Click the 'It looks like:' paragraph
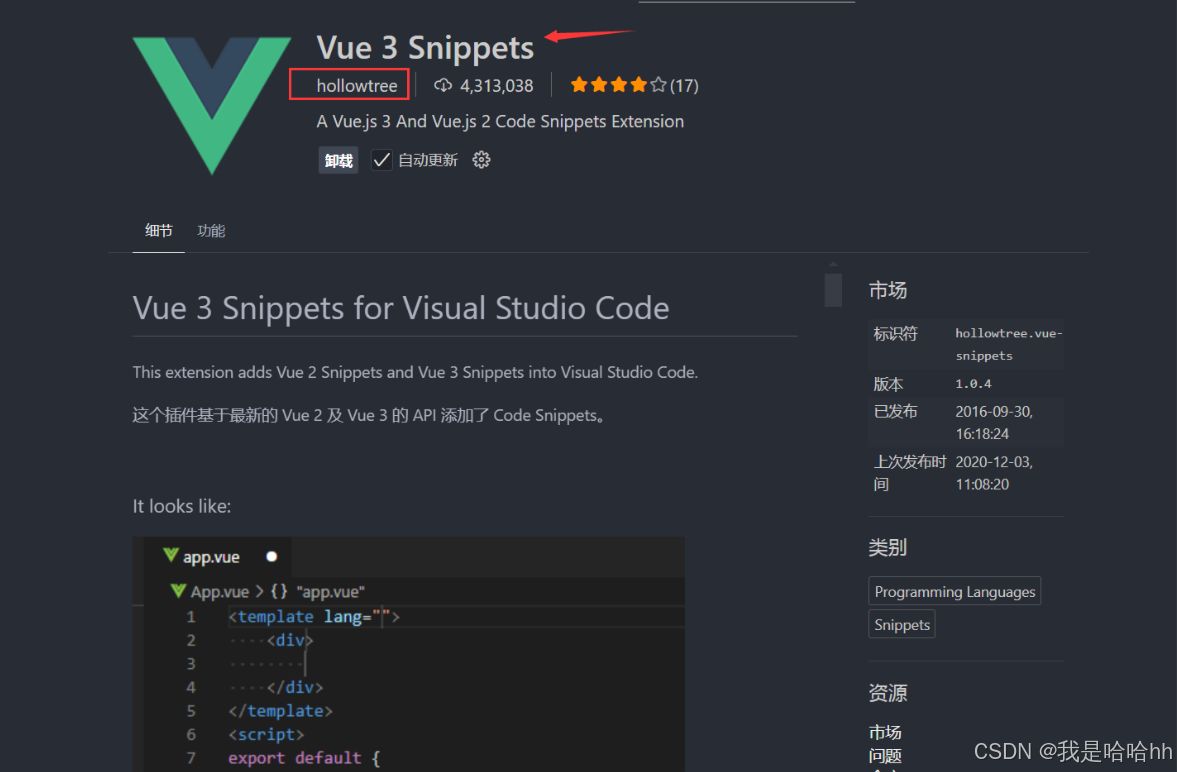The height and width of the screenshot is (772, 1177). [182, 506]
